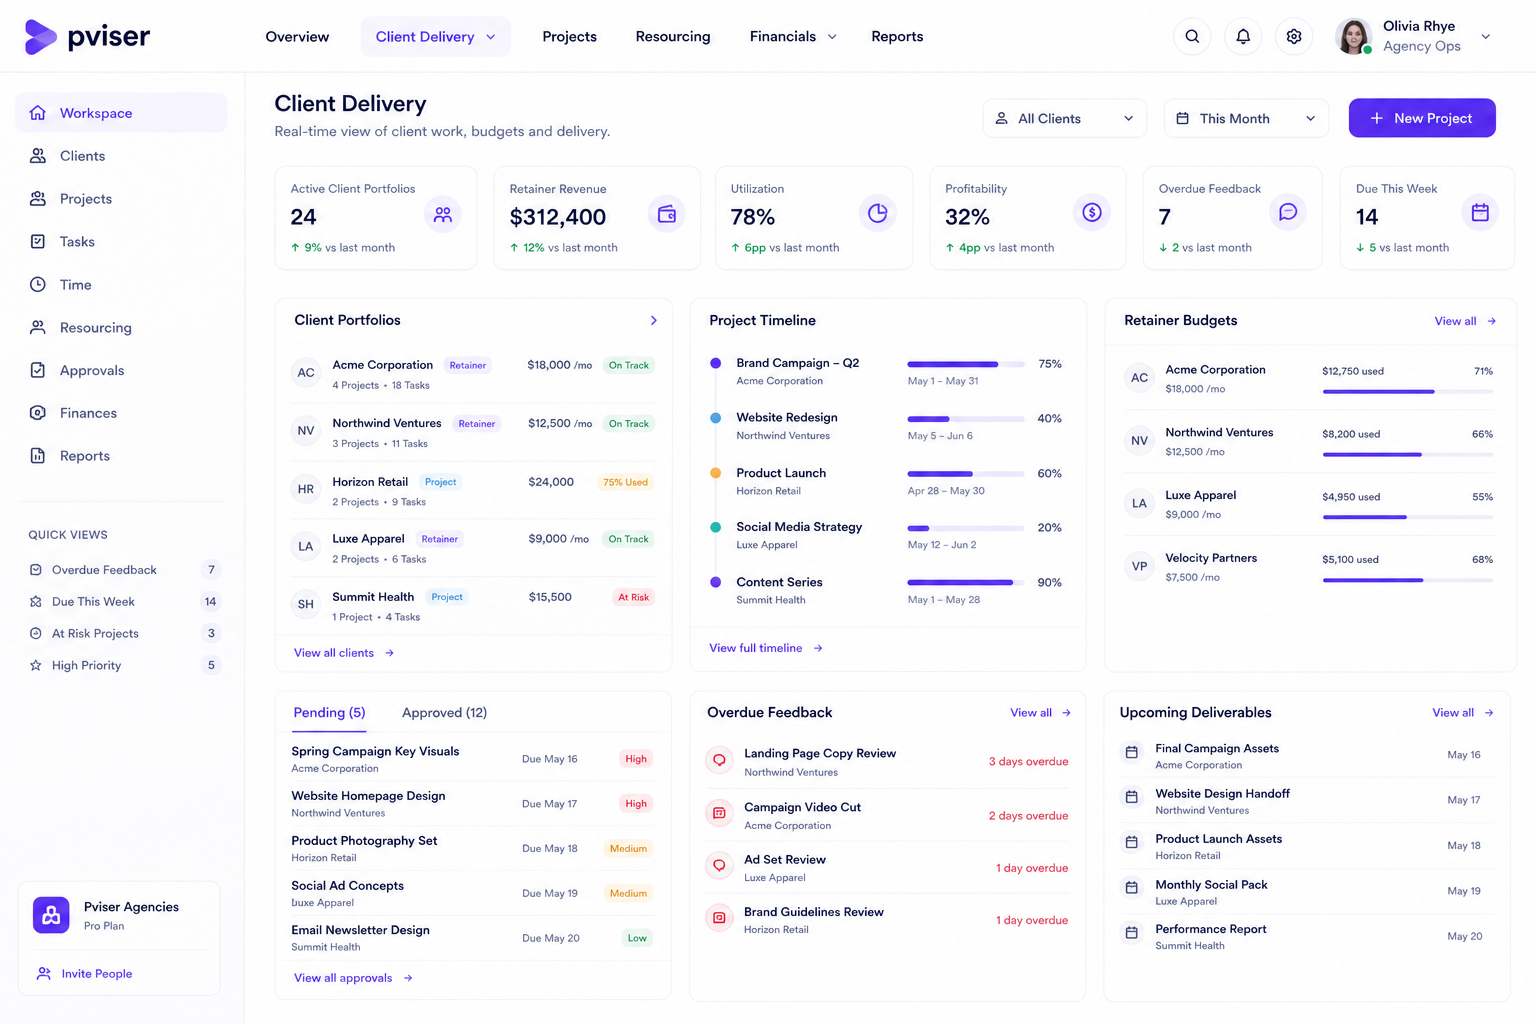The width and height of the screenshot is (1536, 1024).
Task: Click Retainer Revenue wallet icon
Action: 666,214
